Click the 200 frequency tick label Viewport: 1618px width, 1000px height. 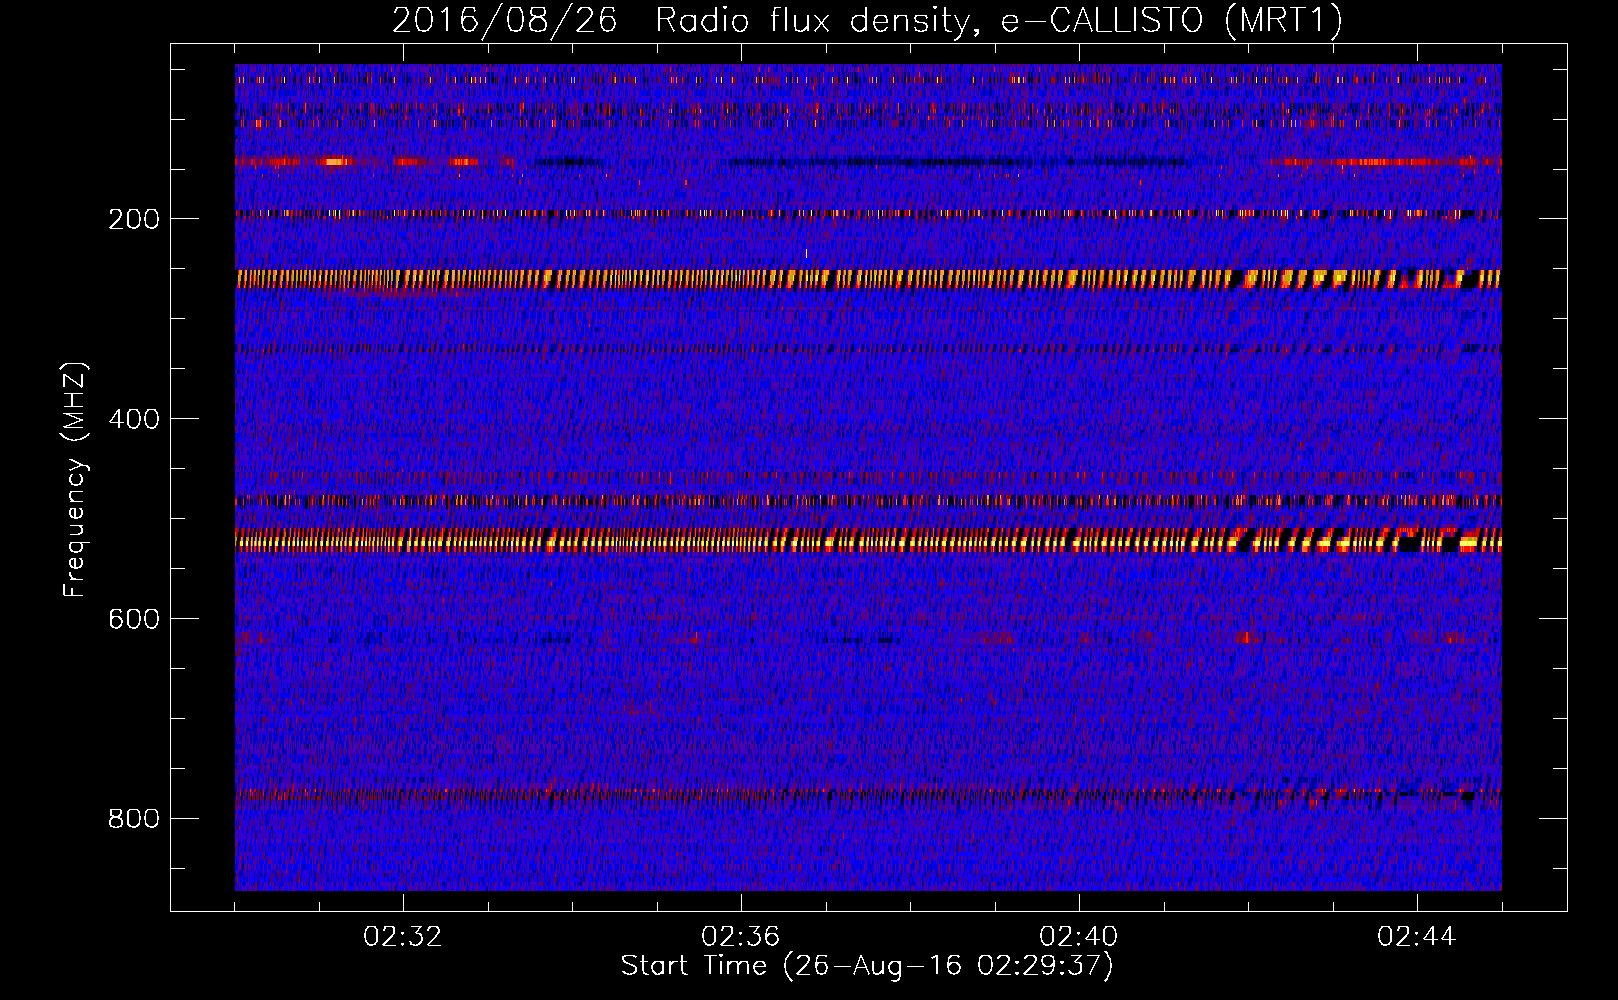(134, 219)
